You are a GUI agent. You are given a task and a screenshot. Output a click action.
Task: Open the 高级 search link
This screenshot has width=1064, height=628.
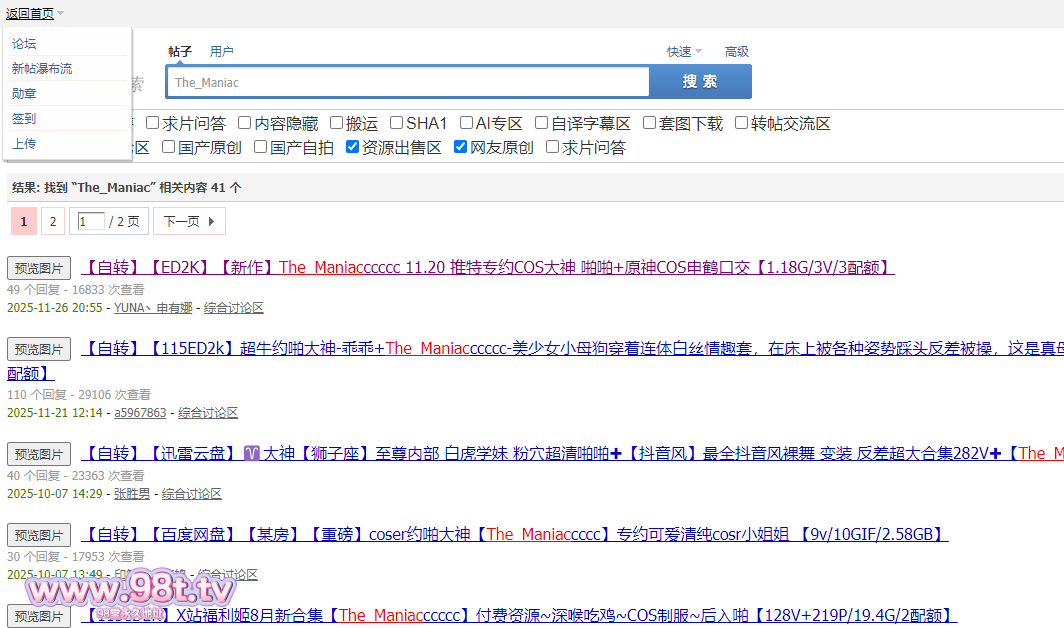(737, 52)
